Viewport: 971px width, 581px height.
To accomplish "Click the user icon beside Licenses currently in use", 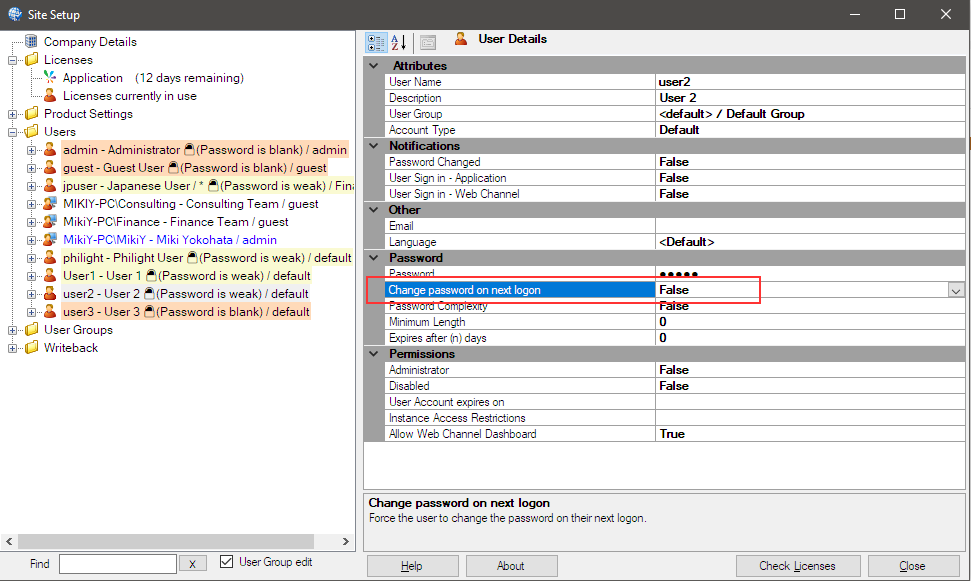I will pyautogui.click(x=50, y=95).
